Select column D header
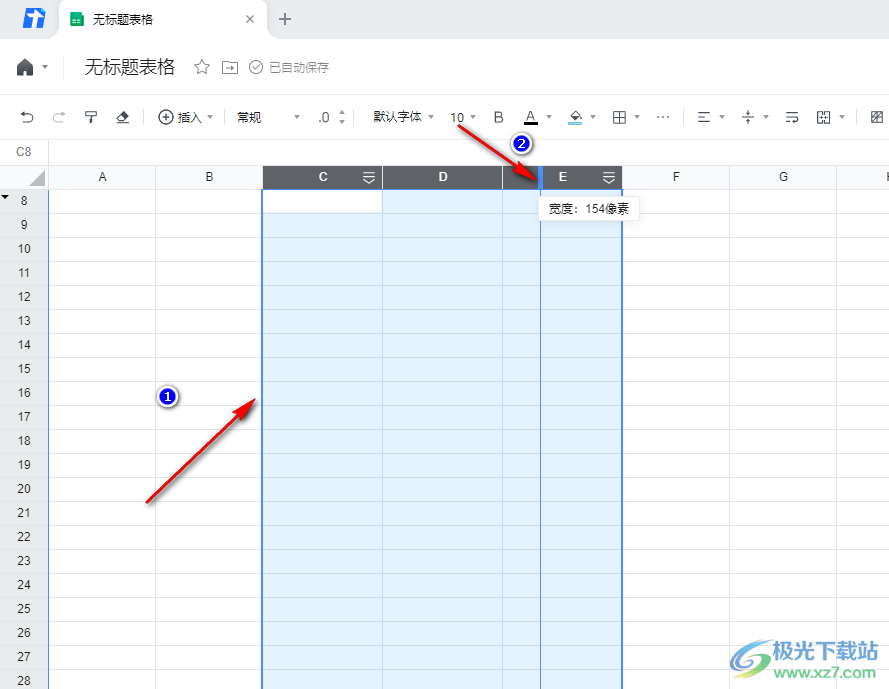889x689 pixels. [443, 177]
